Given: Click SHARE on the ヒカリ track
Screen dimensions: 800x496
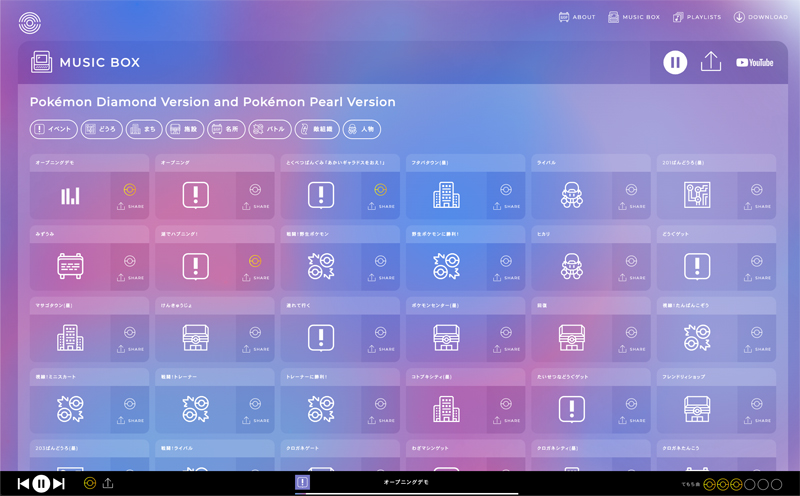Looking at the screenshot, I should [631, 277].
